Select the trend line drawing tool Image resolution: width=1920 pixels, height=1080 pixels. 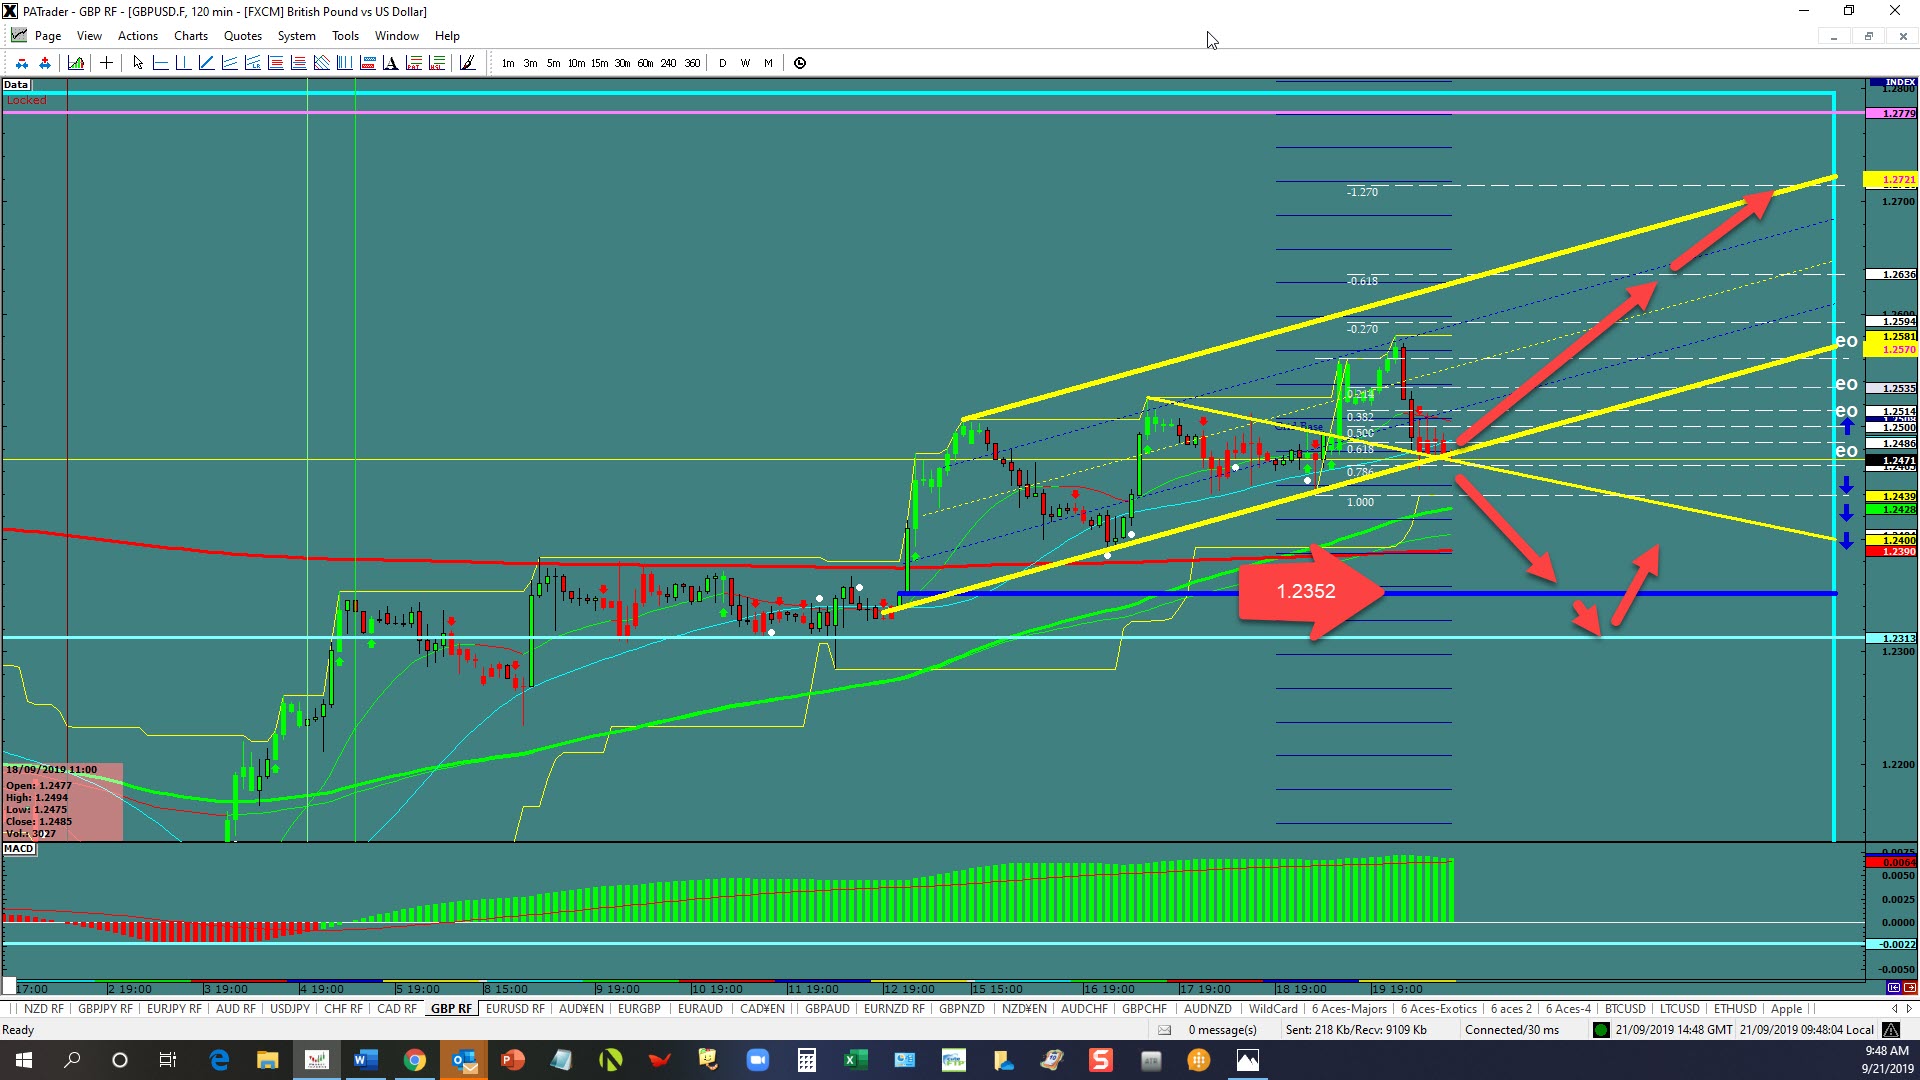[207, 63]
